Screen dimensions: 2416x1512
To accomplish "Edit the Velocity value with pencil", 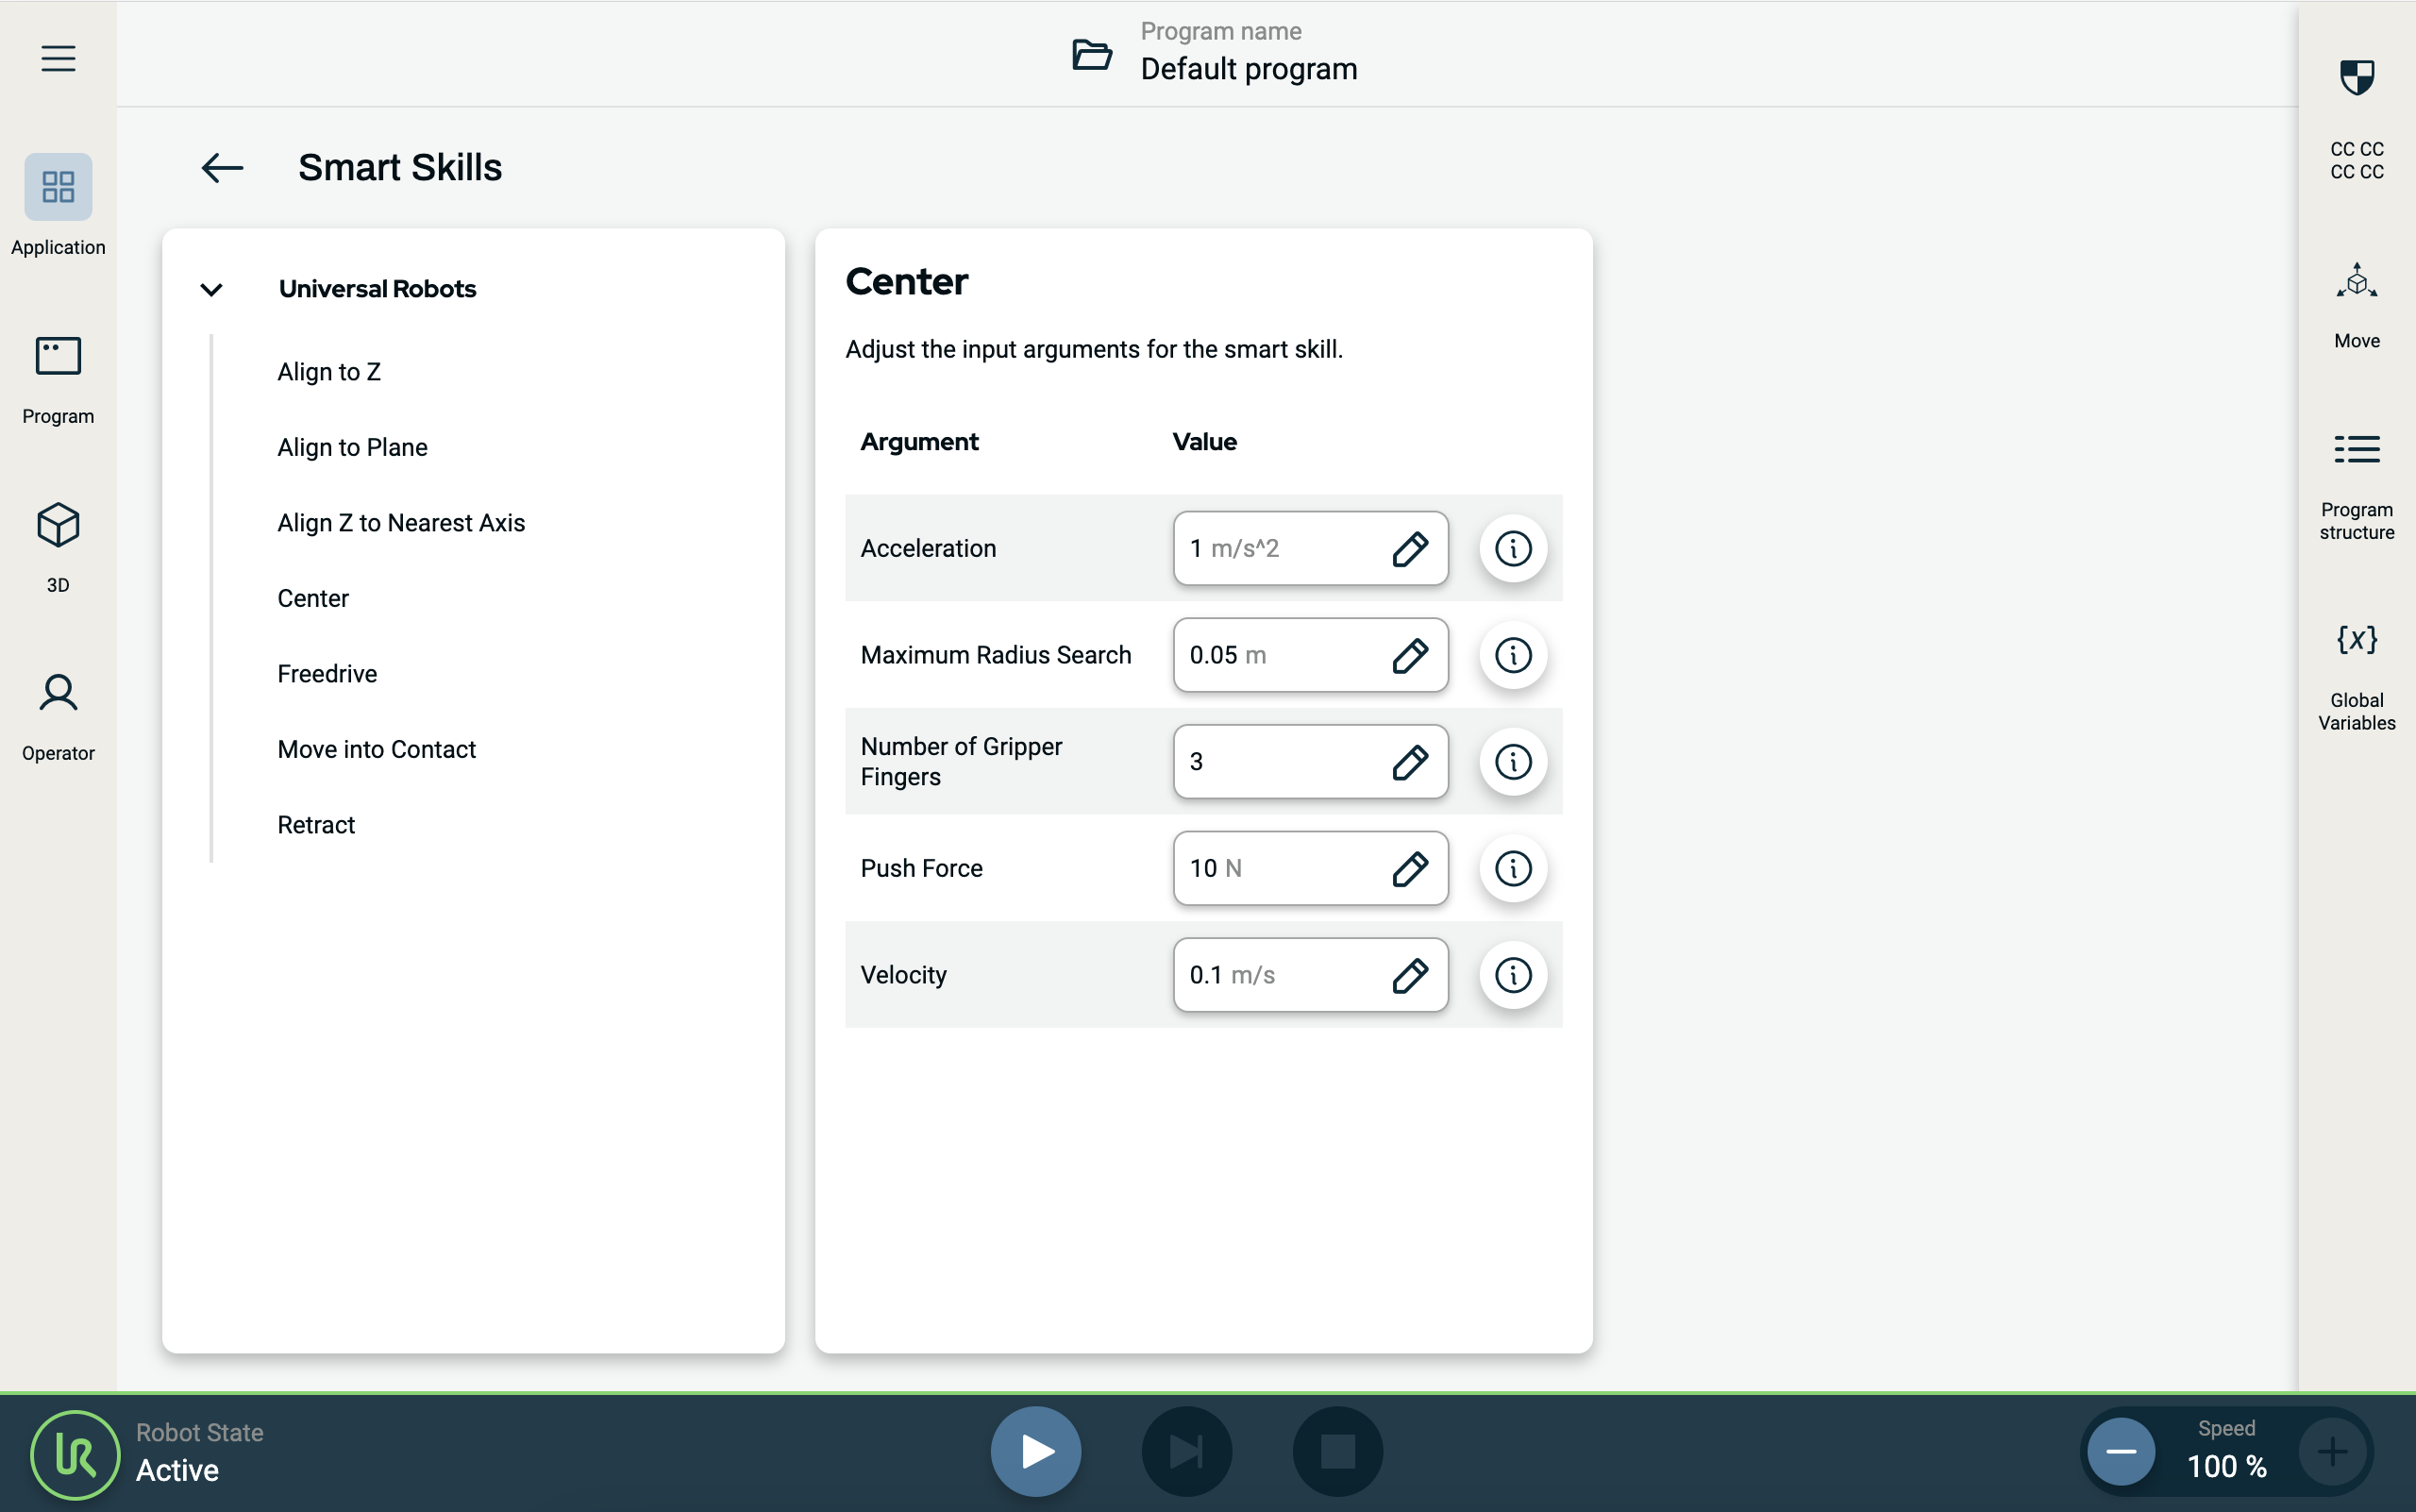I will click(x=1409, y=975).
